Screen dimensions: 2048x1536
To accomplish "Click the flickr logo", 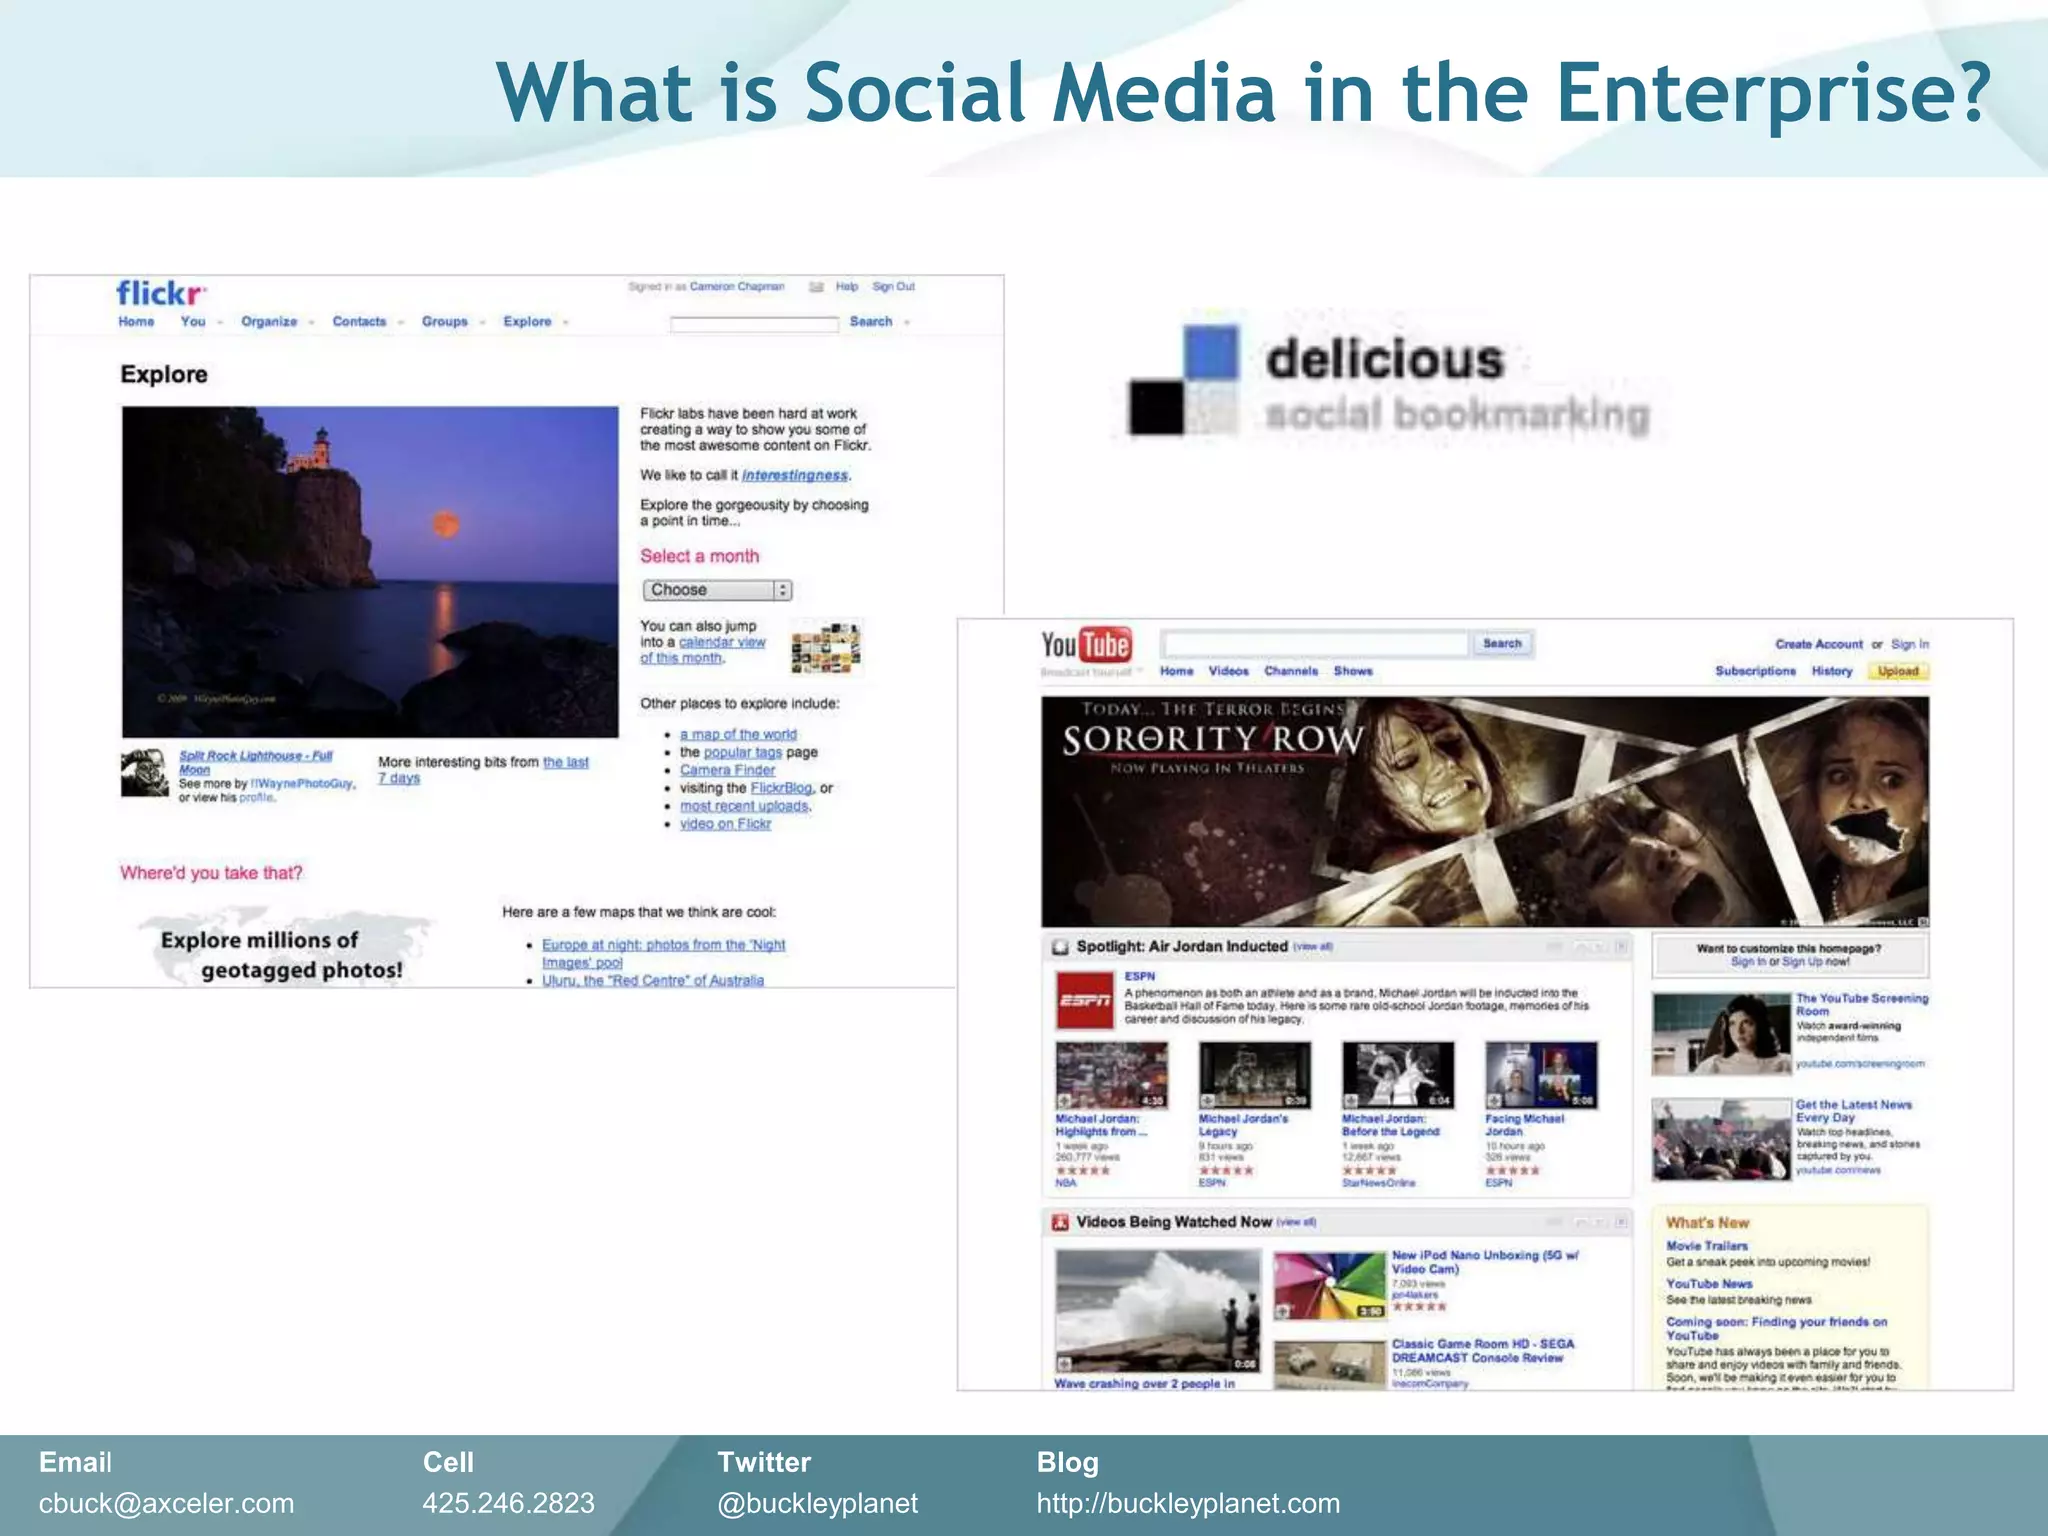I will point(161,293).
